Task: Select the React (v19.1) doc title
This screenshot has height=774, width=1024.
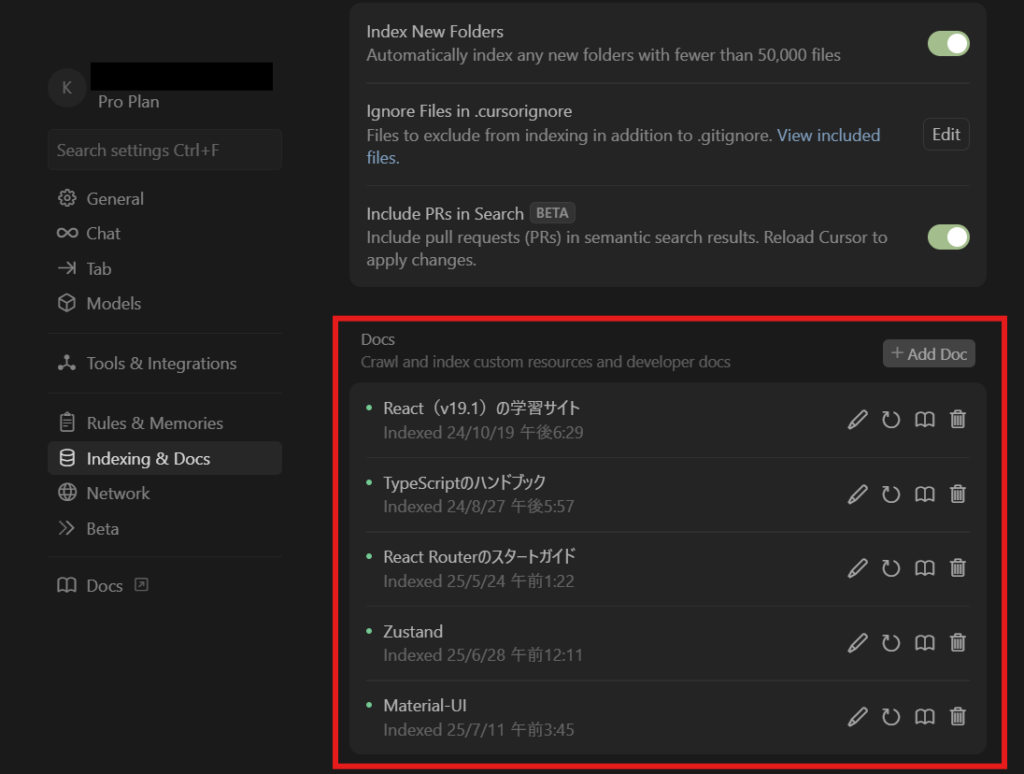Action: pos(481,408)
